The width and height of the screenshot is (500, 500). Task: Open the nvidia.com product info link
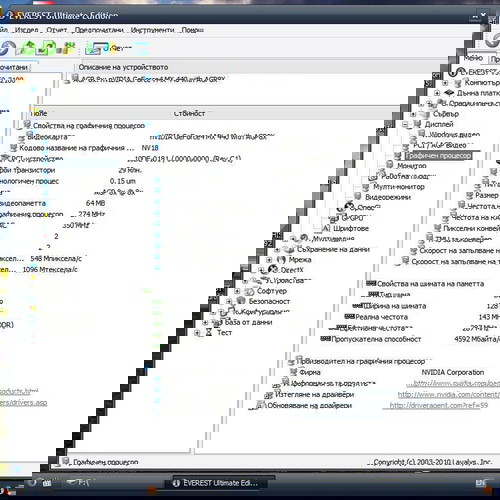[456, 383]
